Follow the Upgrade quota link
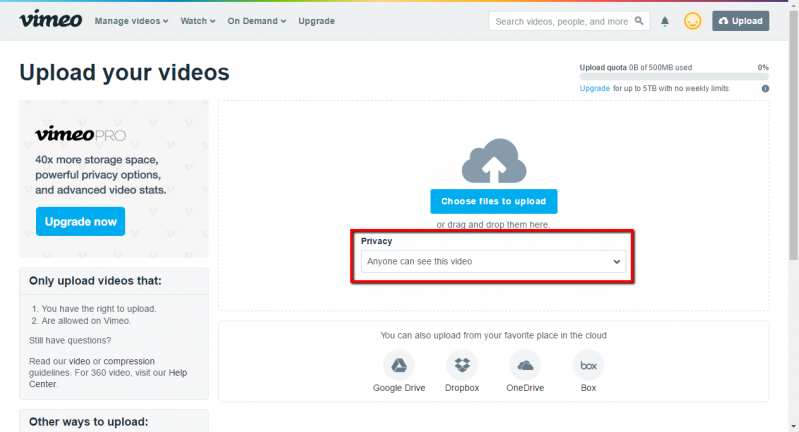This screenshot has height=432, width=799. [x=595, y=88]
